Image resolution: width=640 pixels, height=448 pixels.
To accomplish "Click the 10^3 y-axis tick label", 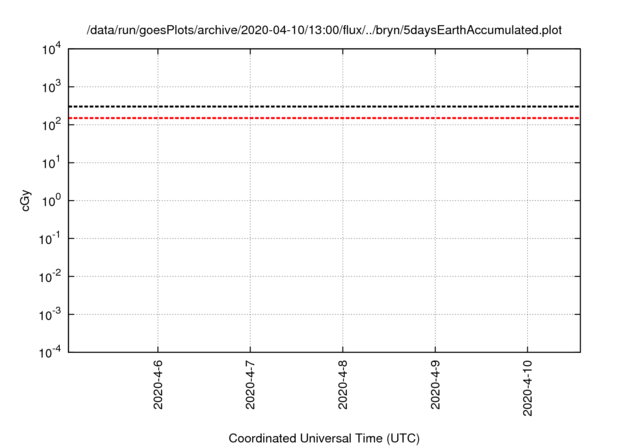I will 51,87.
